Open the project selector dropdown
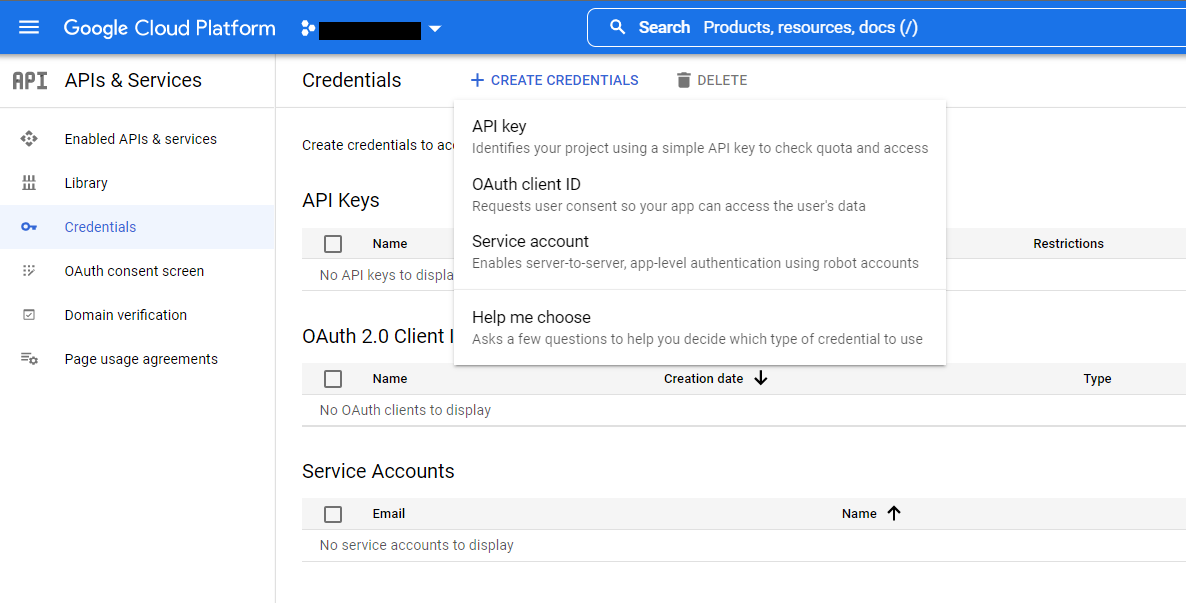The width and height of the screenshot is (1186, 603). click(435, 28)
